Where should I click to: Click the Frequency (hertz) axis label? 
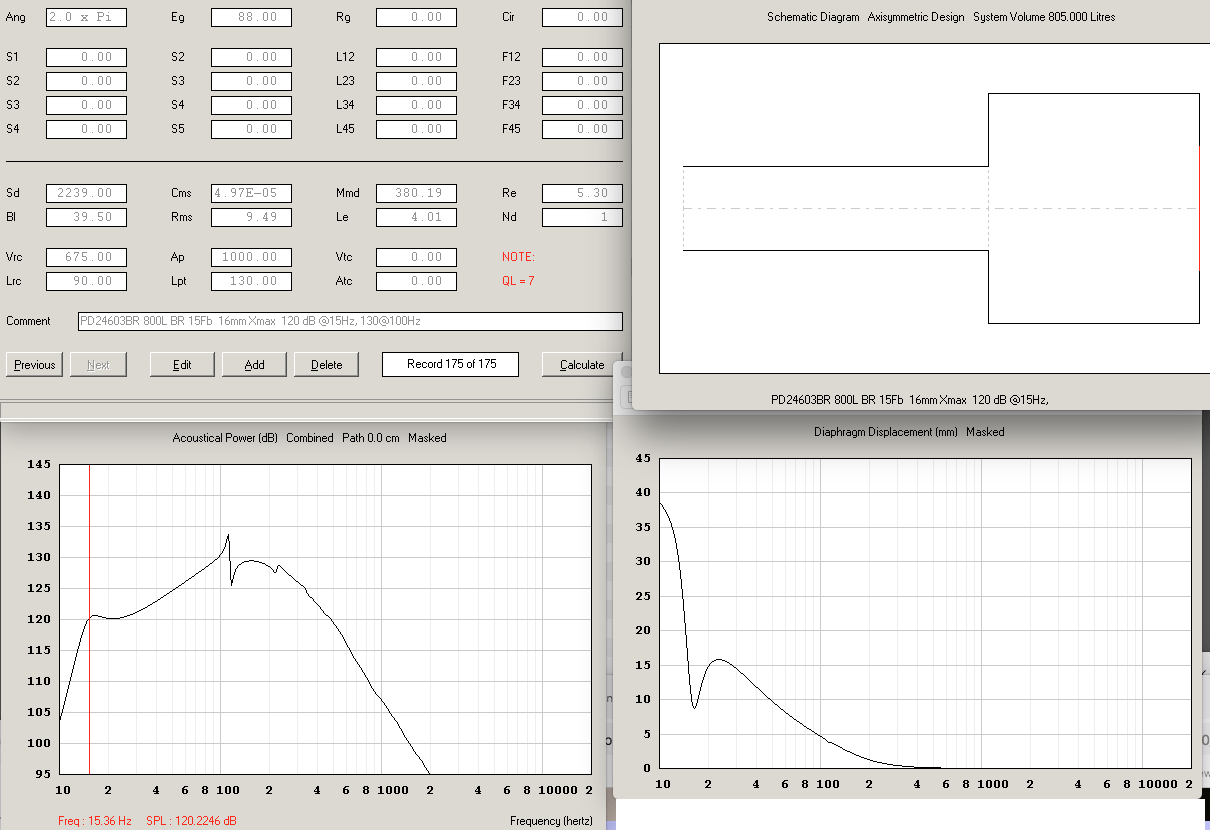click(x=551, y=821)
